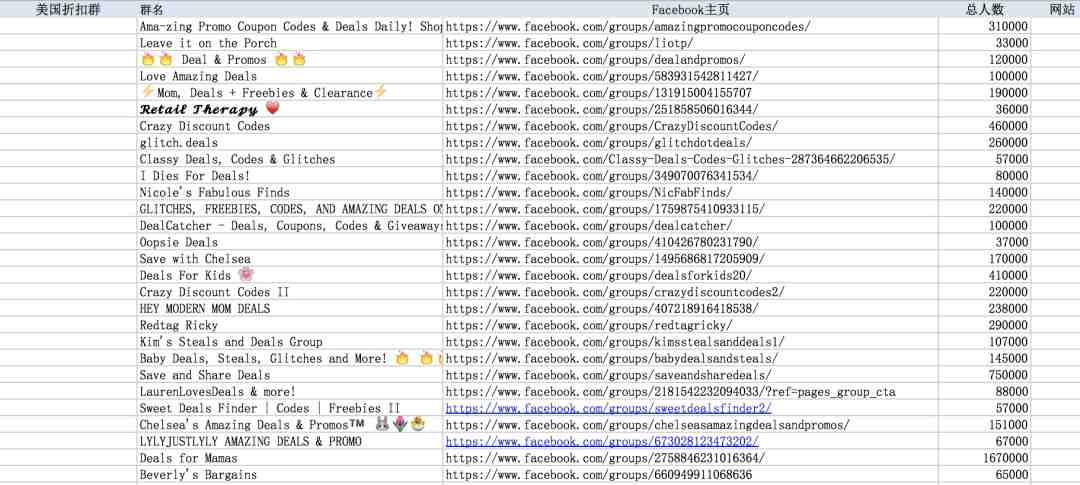
Task: Select the Facebook主页 column header
Action: (x=690, y=9)
